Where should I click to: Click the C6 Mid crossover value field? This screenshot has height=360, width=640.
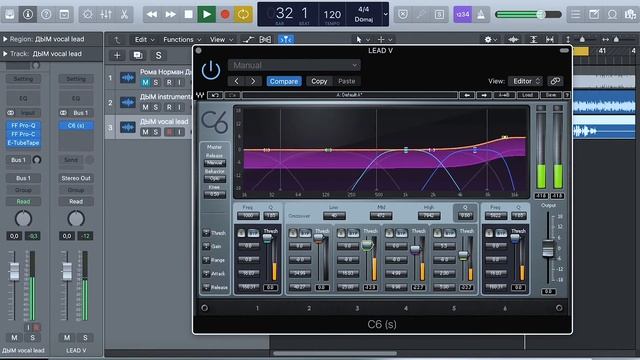(x=381, y=216)
